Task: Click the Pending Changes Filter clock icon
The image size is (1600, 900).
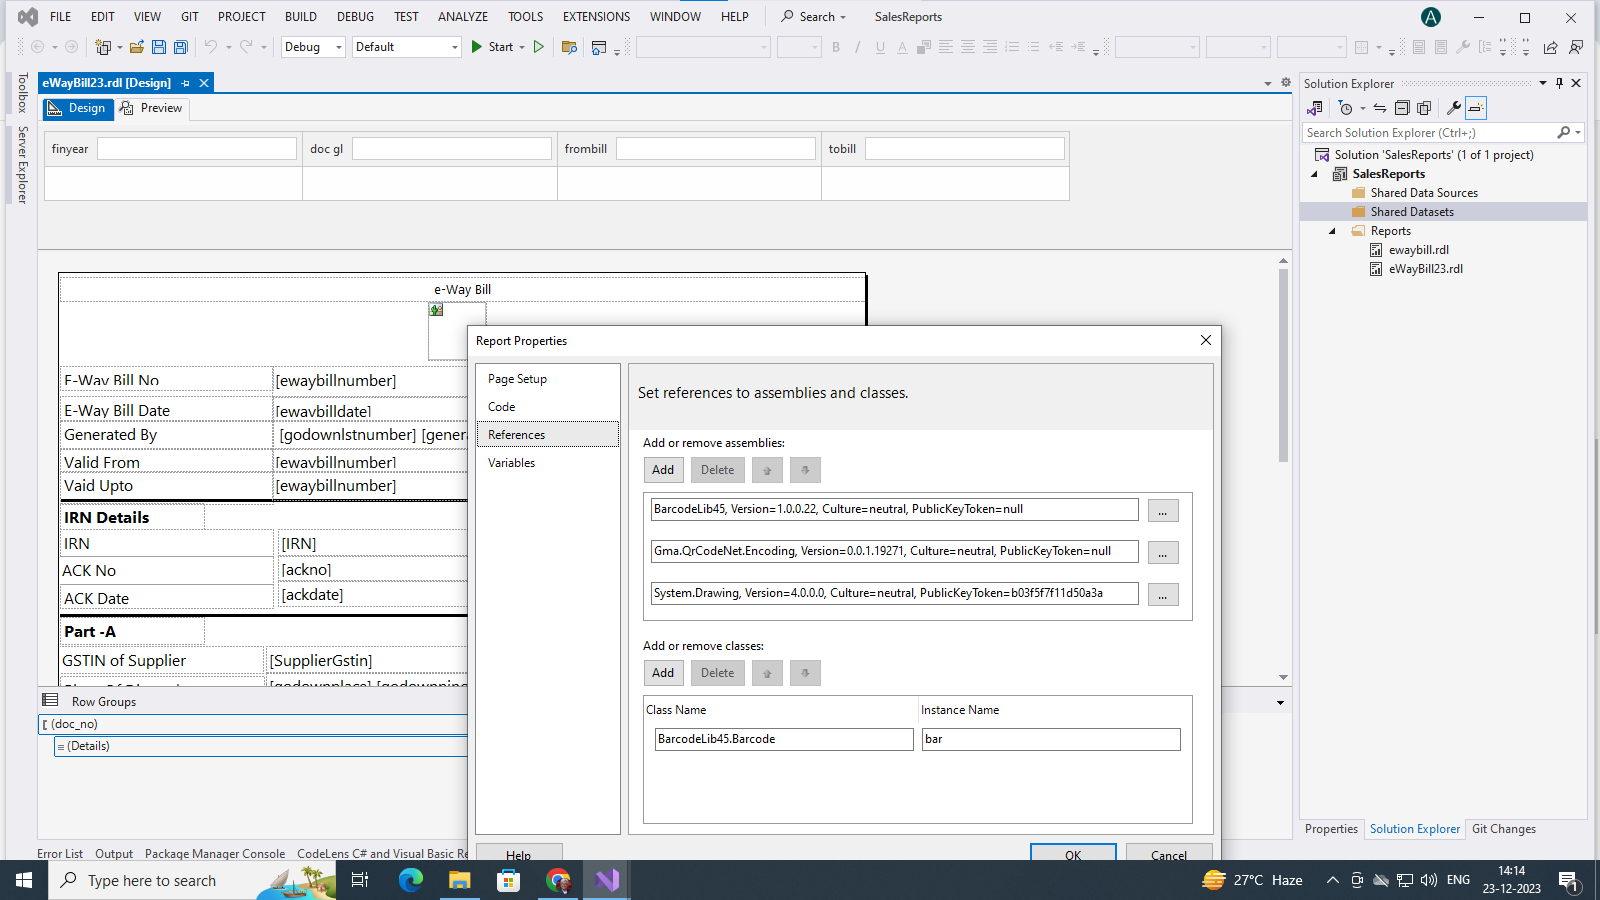Action: tap(1346, 108)
